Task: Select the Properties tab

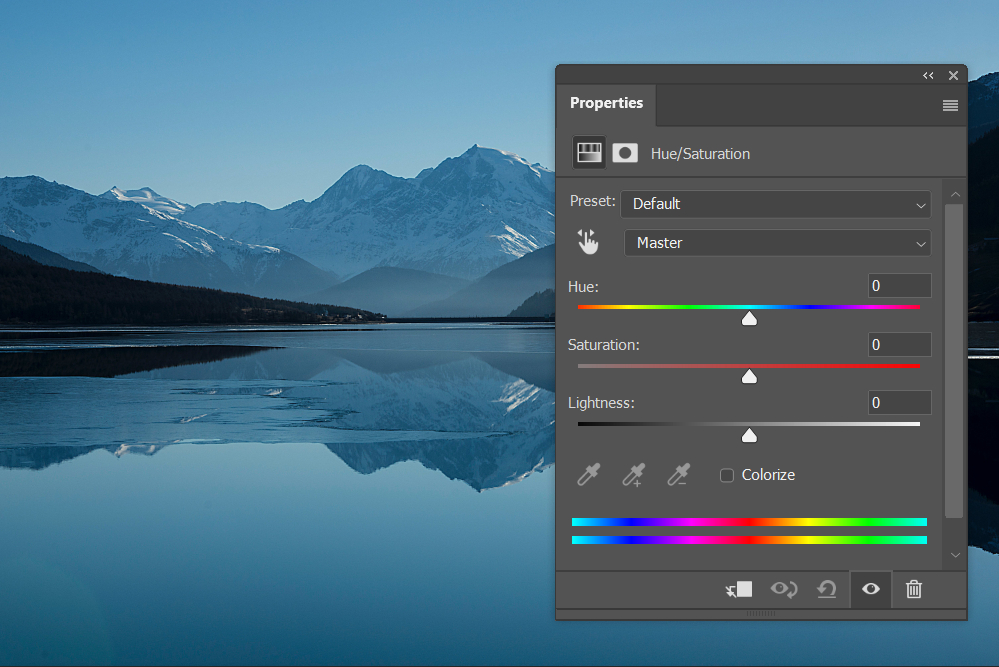Action: pos(606,103)
